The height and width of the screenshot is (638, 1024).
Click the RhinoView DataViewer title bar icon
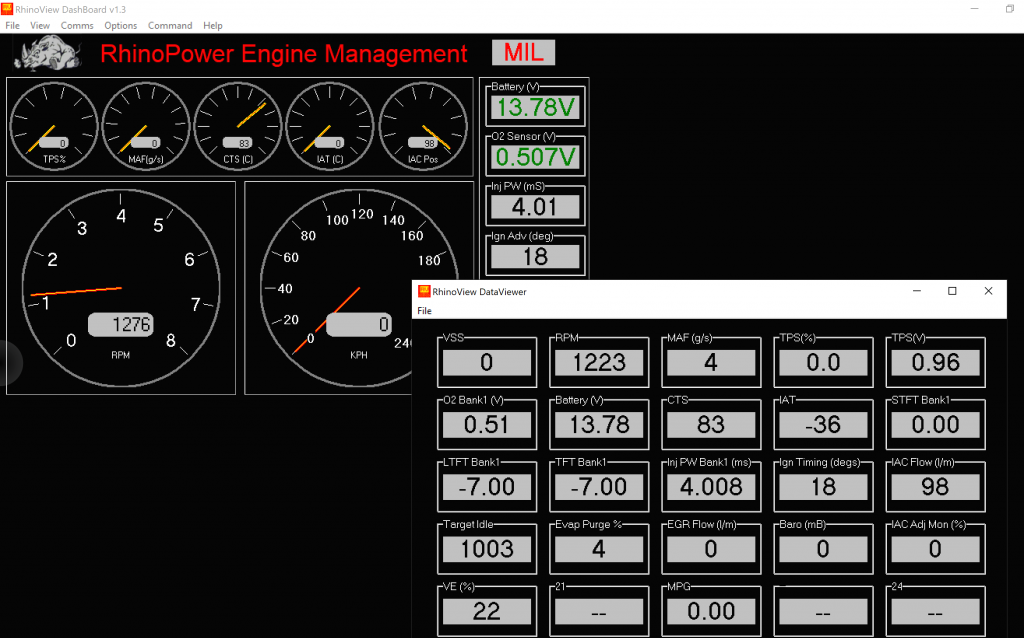[x=424, y=291]
